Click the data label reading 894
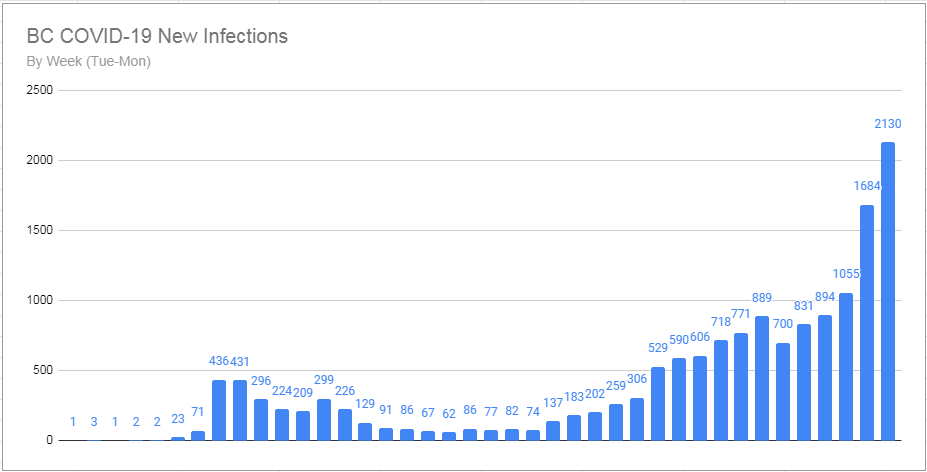The image size is (927, 472). coord(825,297)
